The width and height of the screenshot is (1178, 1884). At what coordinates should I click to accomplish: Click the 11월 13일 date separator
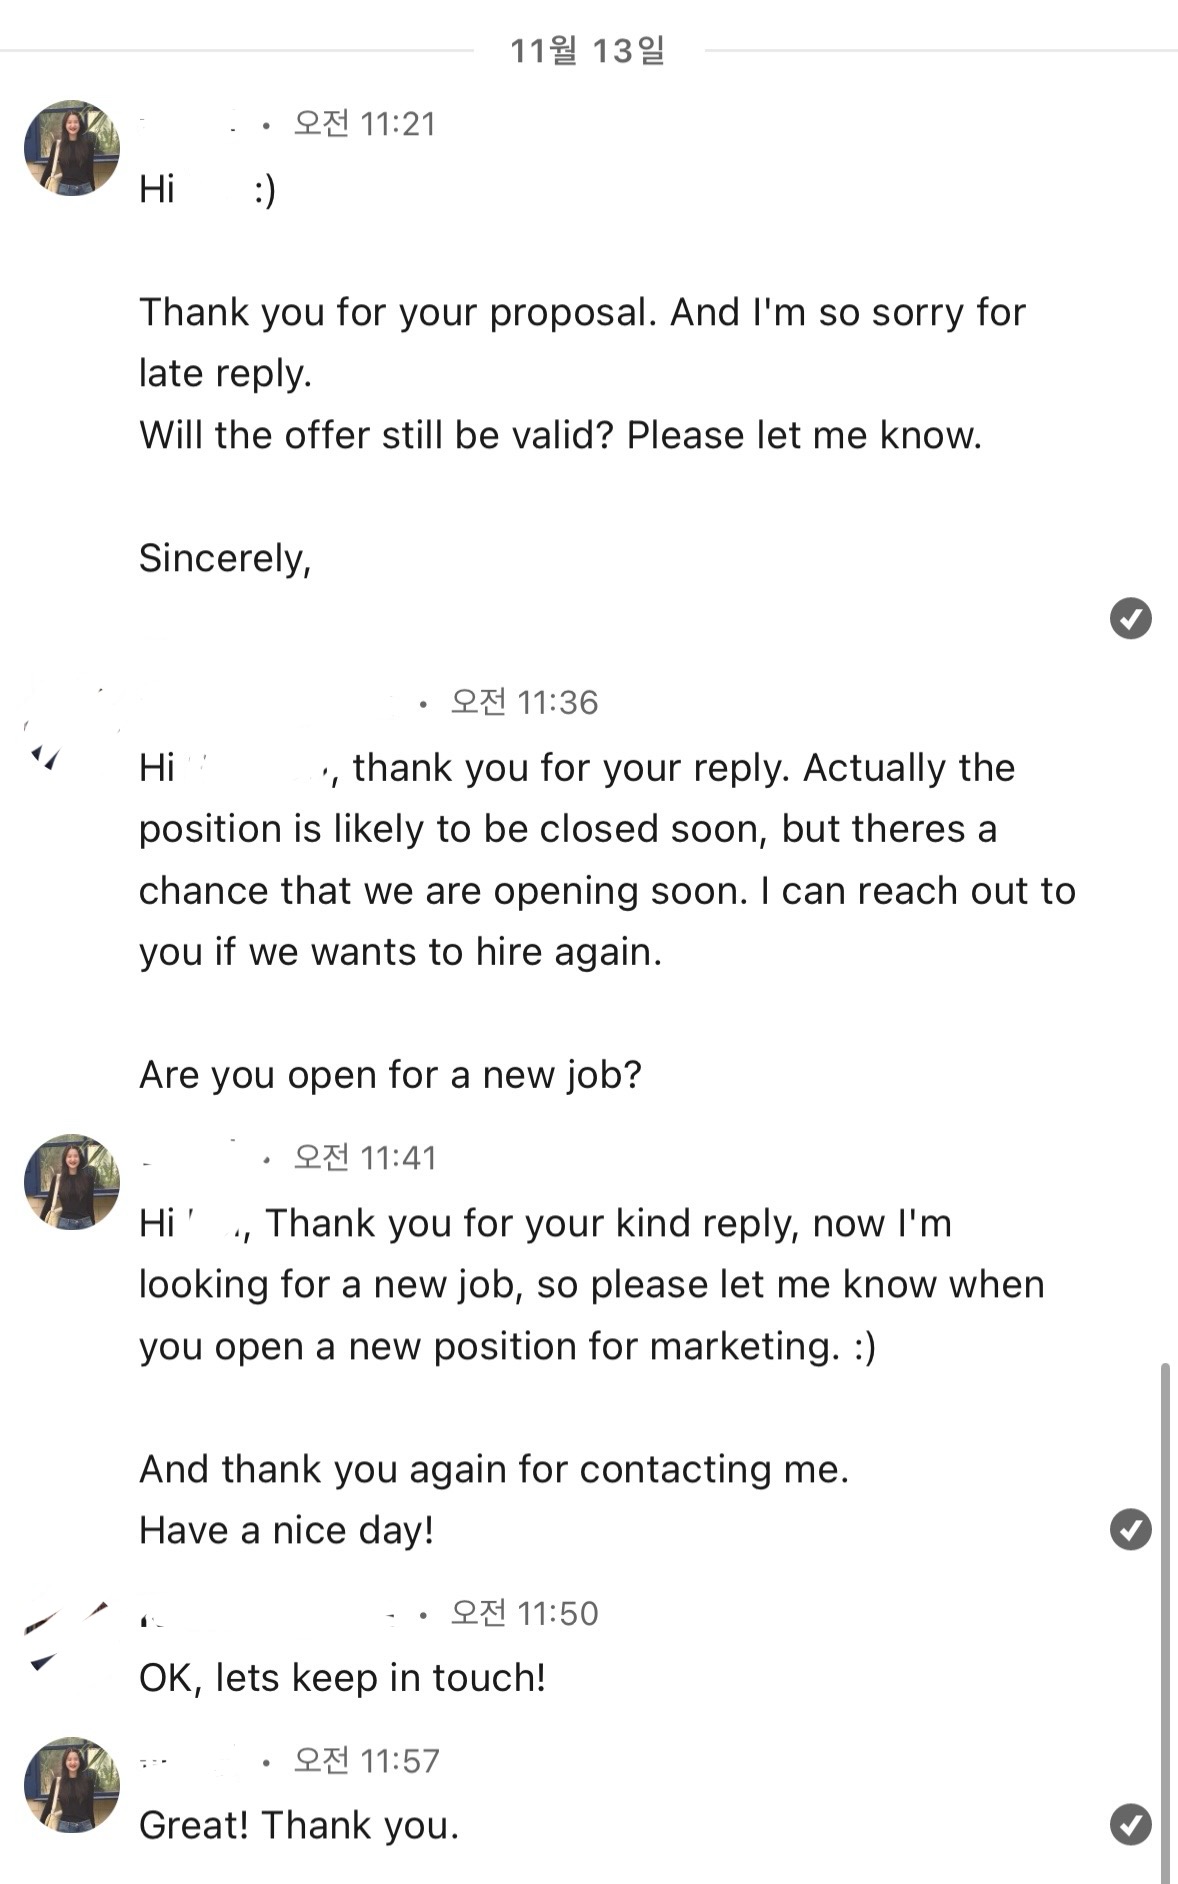point(588,50)
